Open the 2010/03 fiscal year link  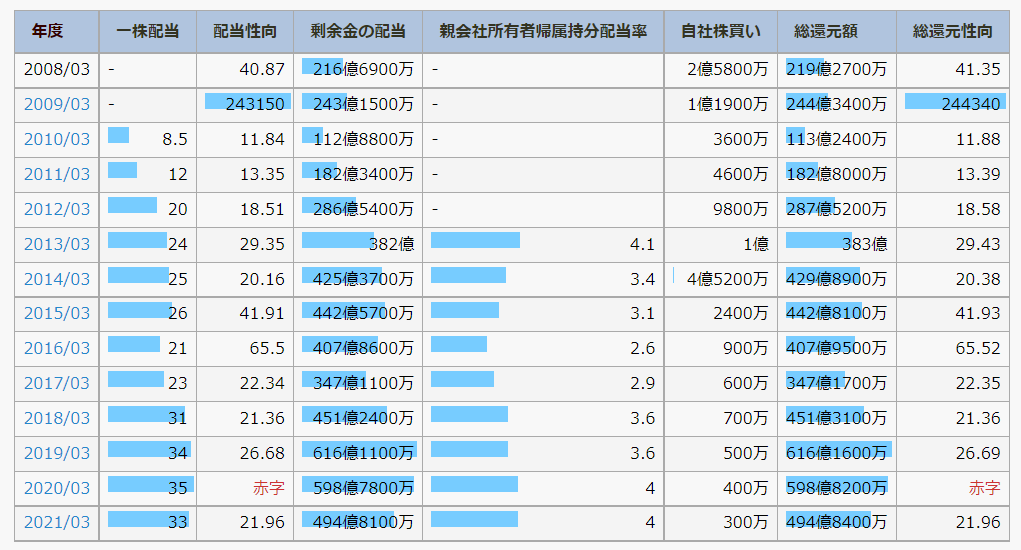(x=57, y=139)
